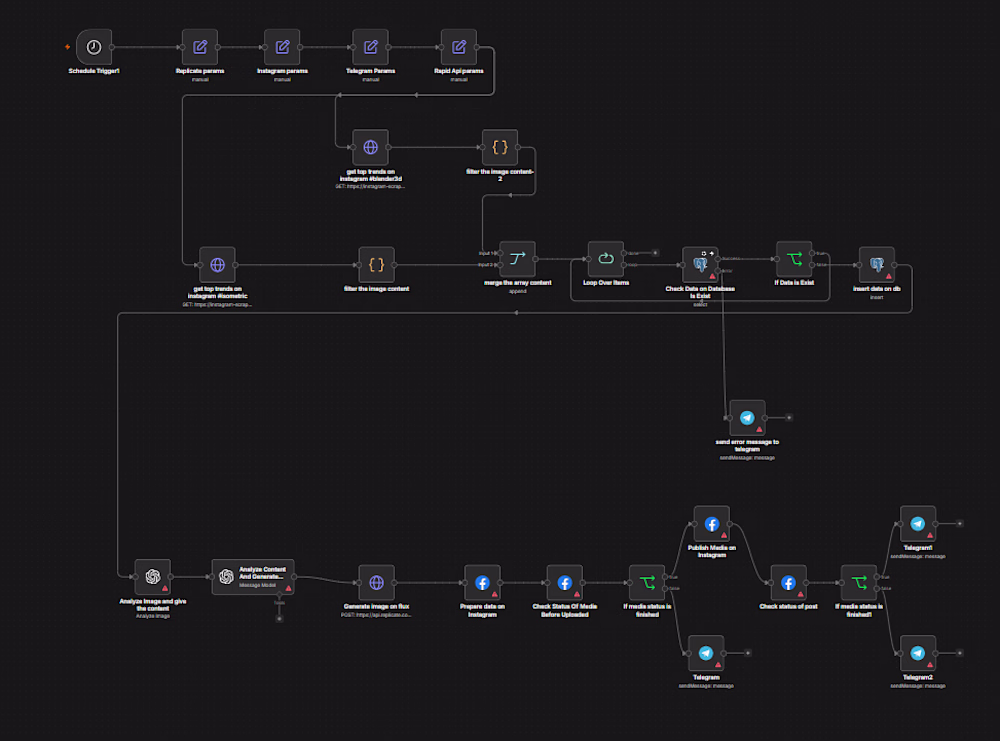
Task: Select the Publish Media on Instagram node
Action: click(712, 524)
